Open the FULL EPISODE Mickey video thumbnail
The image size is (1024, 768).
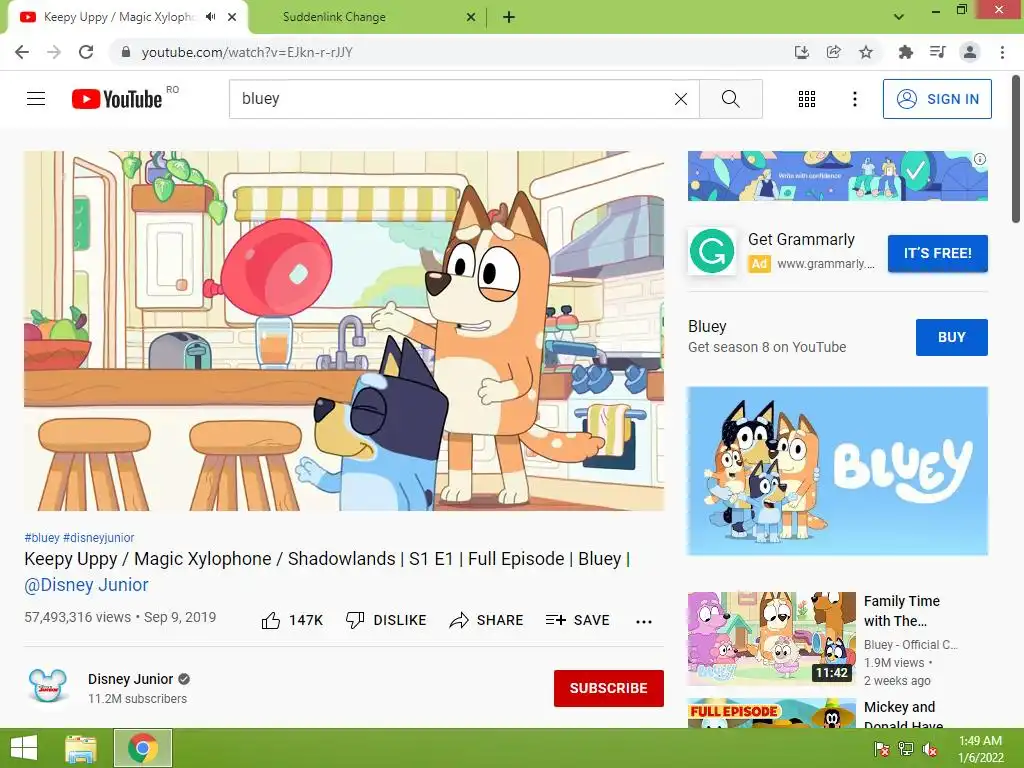pos(771,713)
